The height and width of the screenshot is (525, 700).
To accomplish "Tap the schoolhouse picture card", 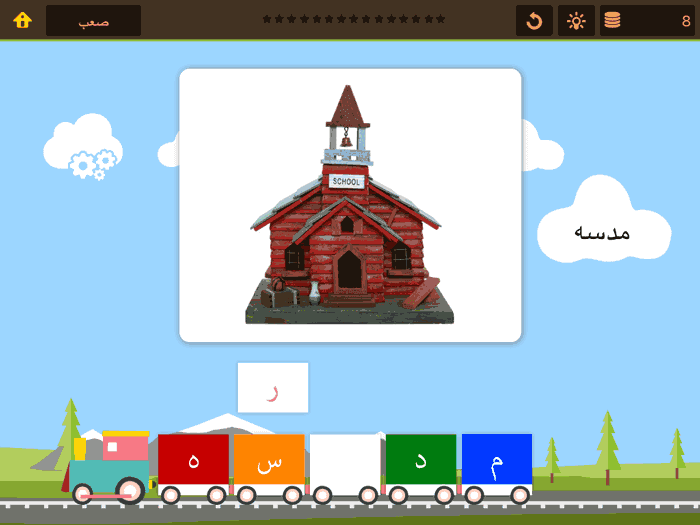I will (x=350, y=205).
